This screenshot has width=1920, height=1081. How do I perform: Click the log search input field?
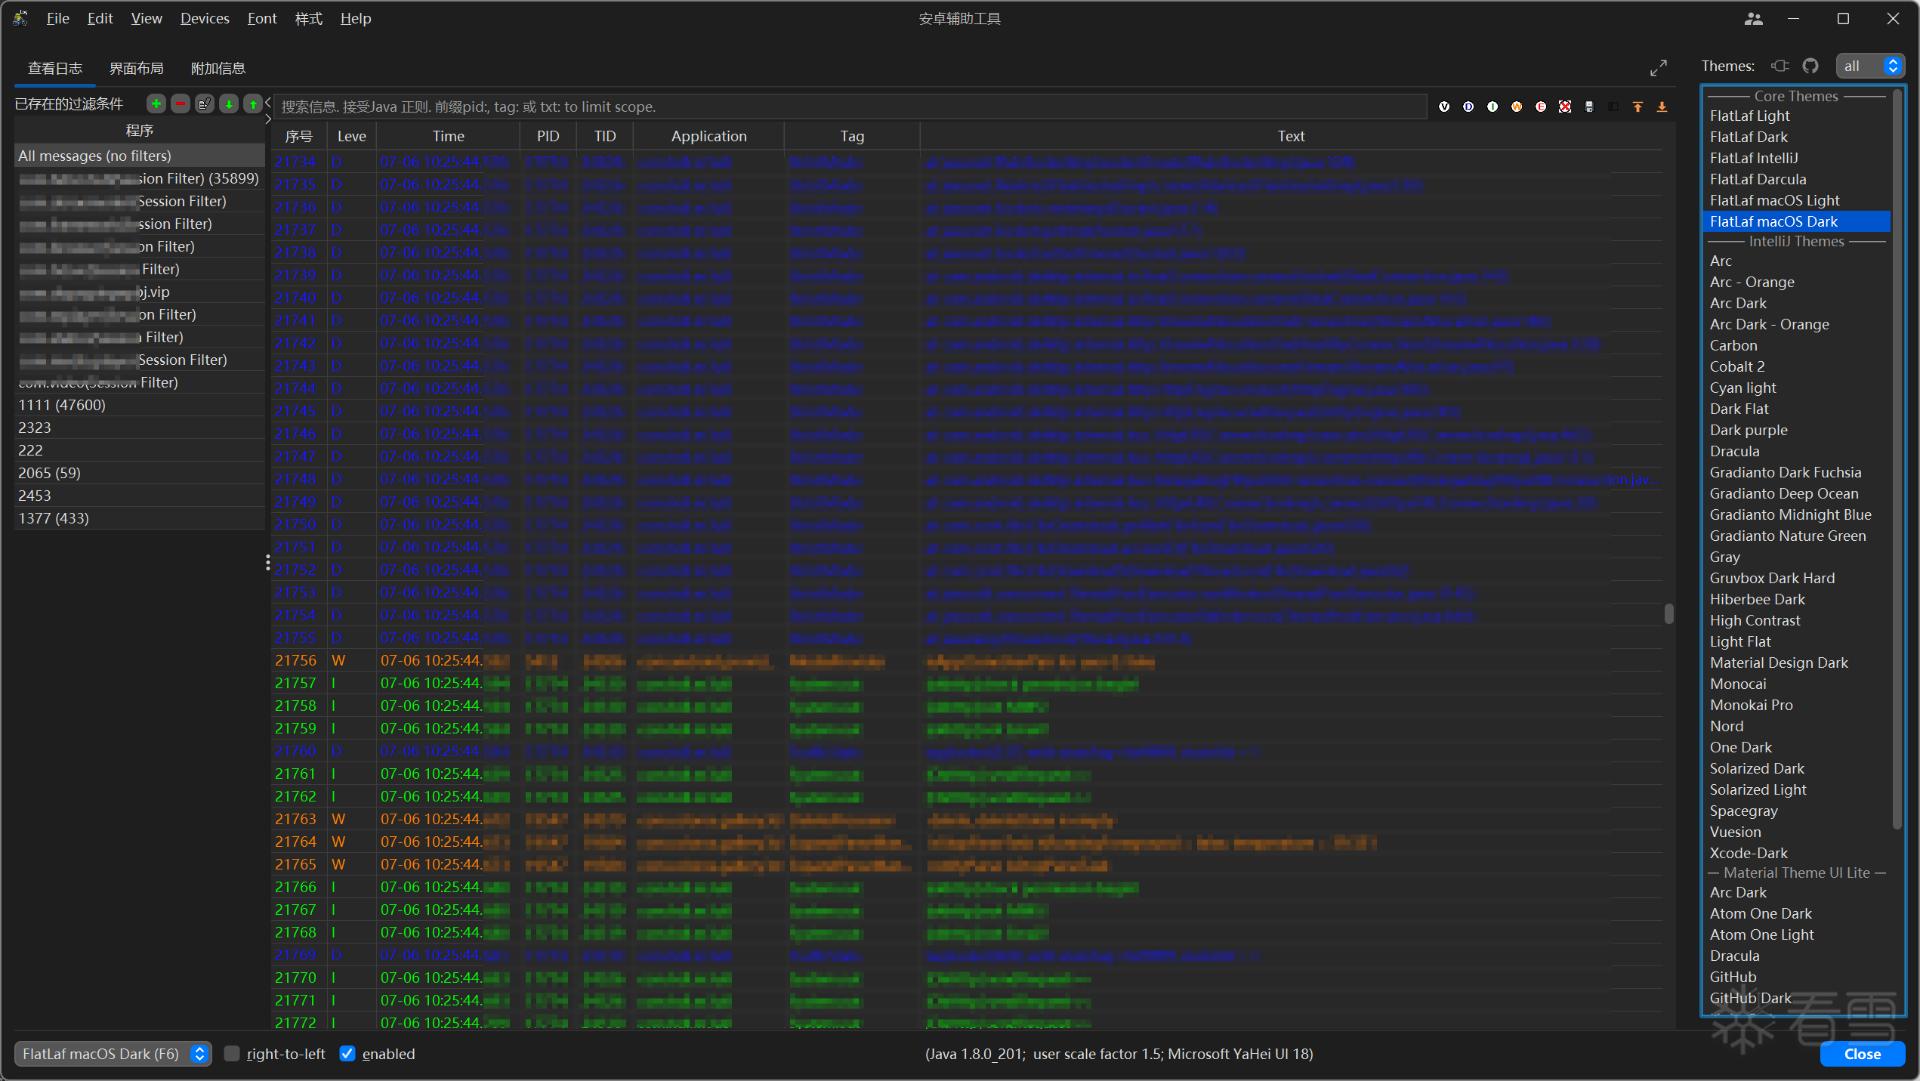[x=850, y=107]
